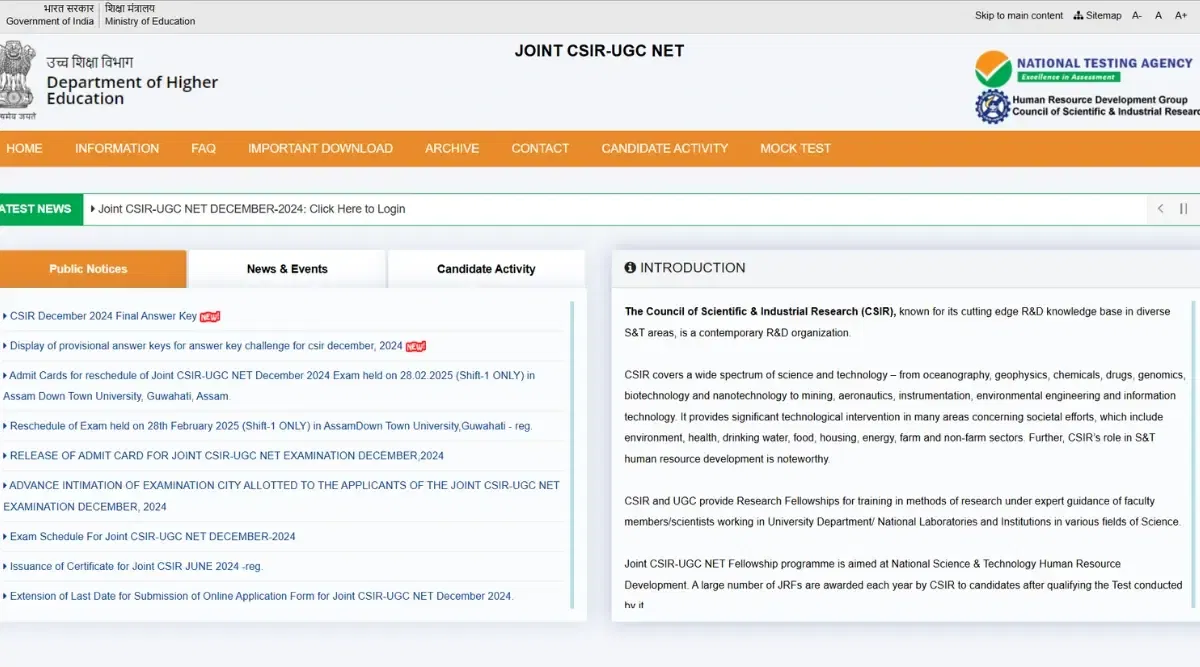Image resolution: width=1200 pixels, height=667 pixels.
Task: Open CSIR December 2024 Final Answer Key
Action: click(x=103, y=316)
